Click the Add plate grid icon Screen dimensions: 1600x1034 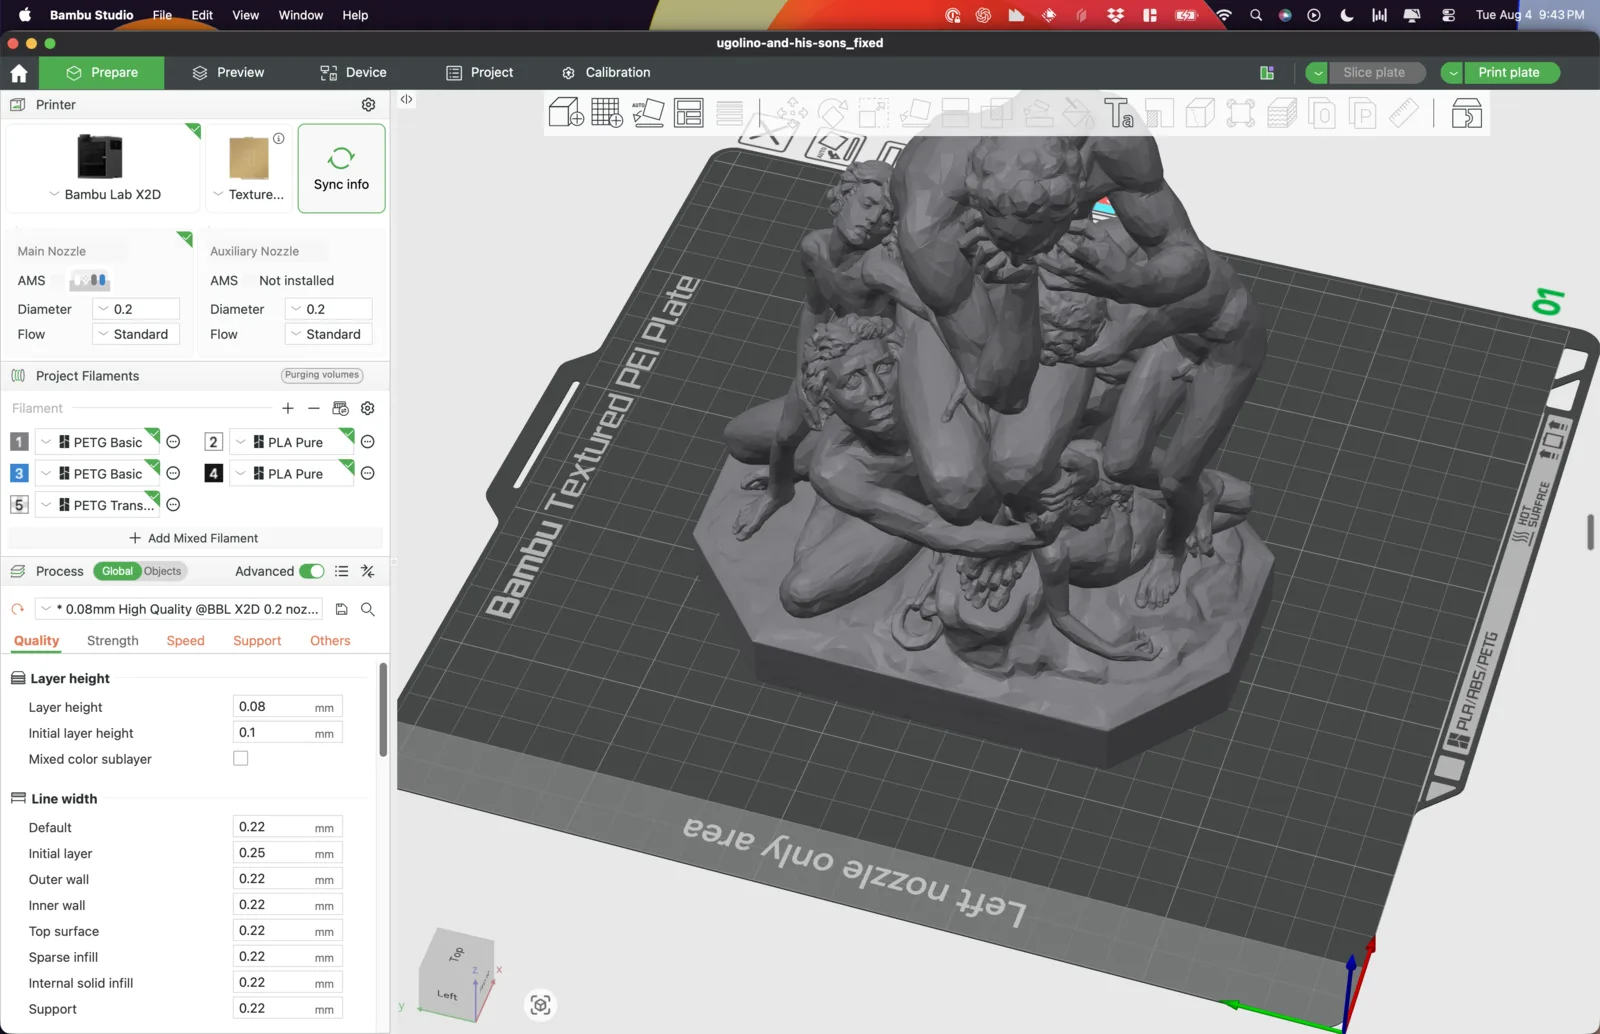pyautogui.click(x=607, y=112)
